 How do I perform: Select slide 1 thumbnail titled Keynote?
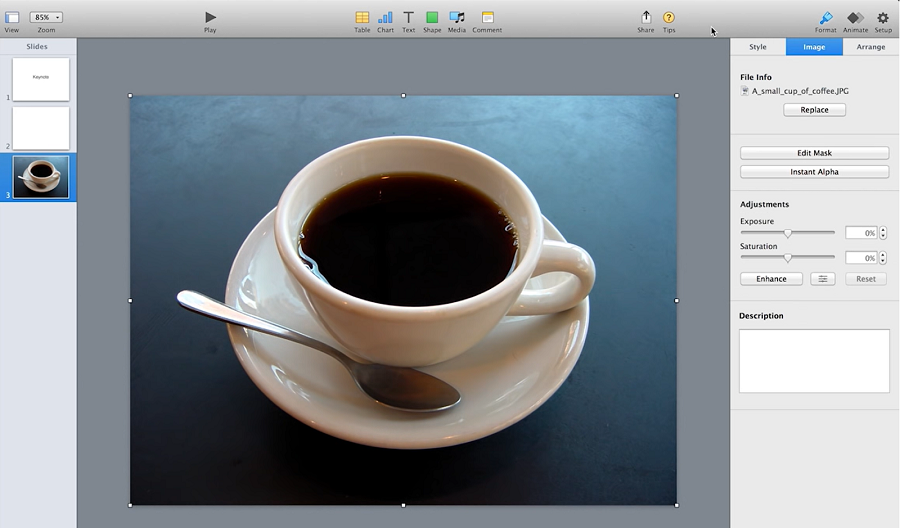click(41, 79)
